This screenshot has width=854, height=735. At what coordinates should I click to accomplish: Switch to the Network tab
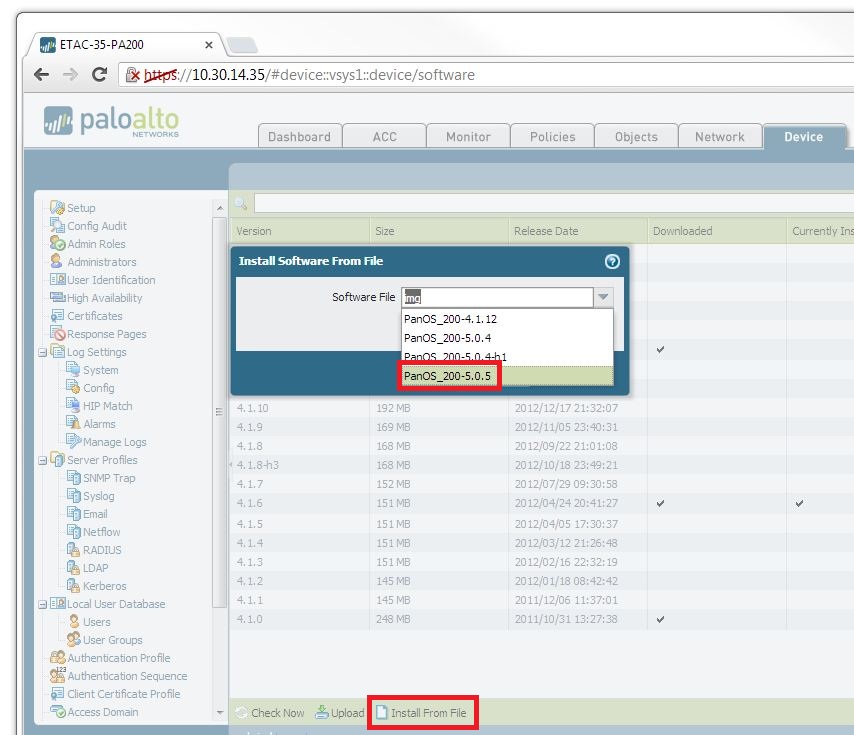tap(719, 137)
